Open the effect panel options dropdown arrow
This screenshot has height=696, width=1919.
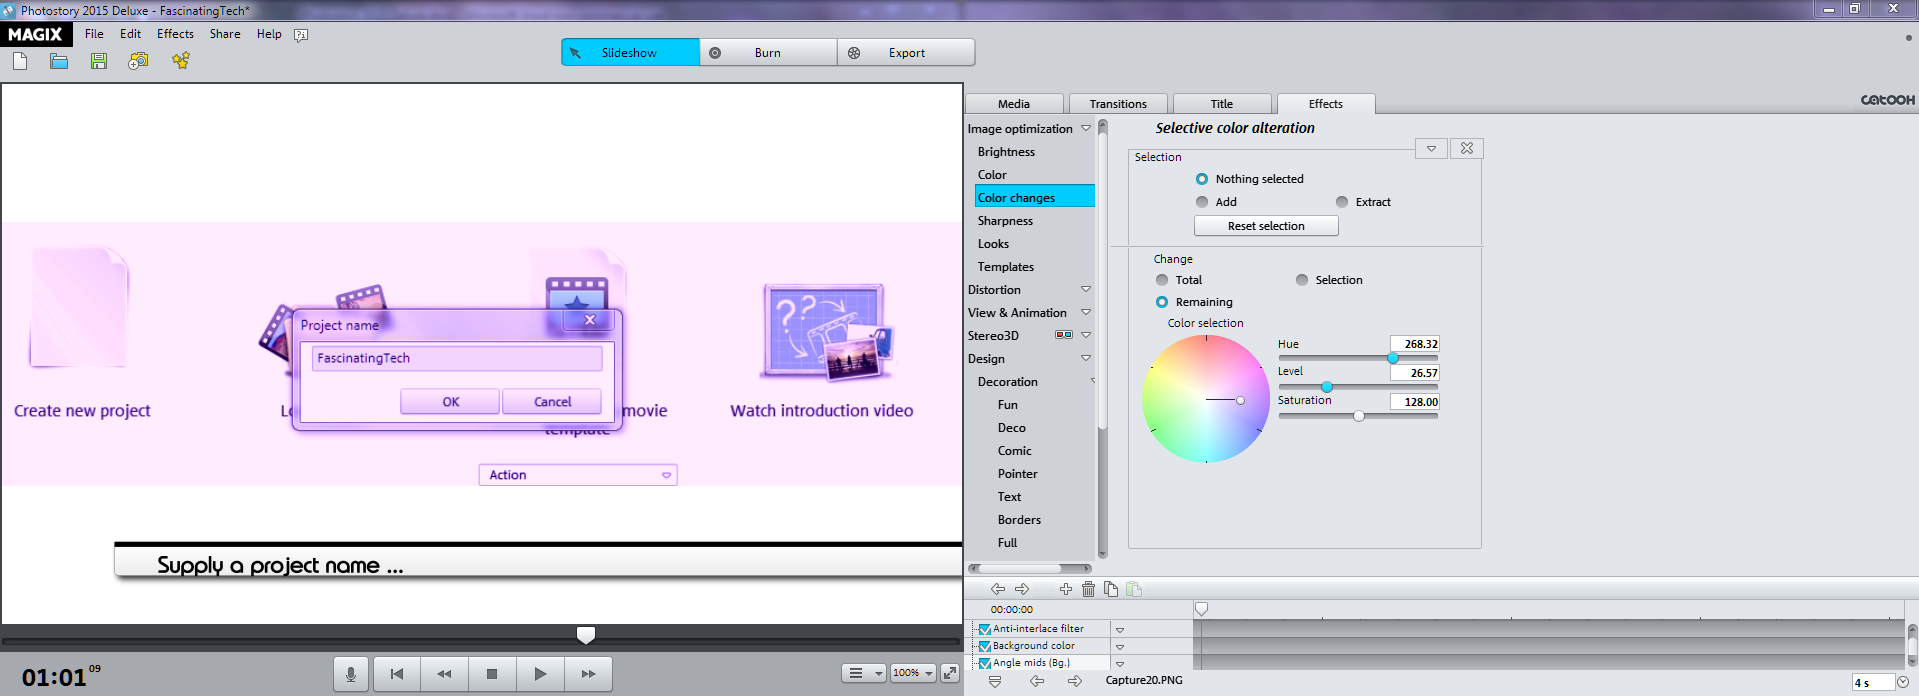point(1432,148)
